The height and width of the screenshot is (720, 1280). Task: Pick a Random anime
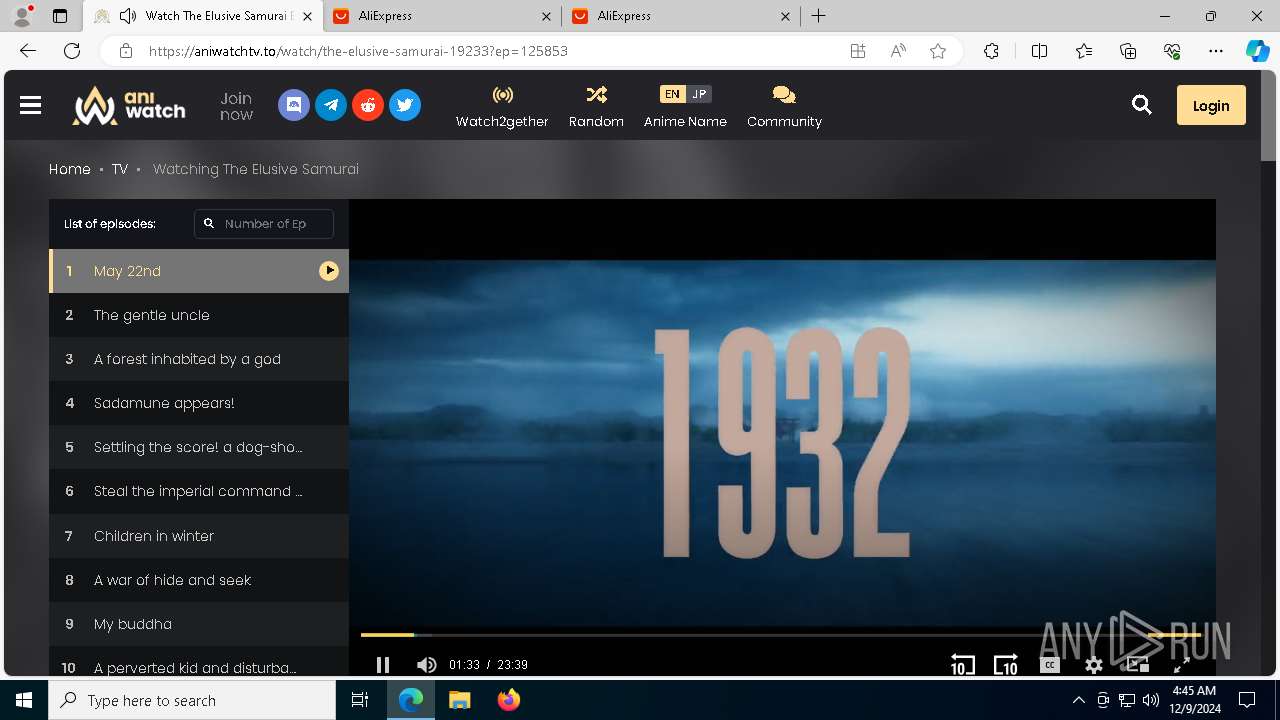[596, 106]
